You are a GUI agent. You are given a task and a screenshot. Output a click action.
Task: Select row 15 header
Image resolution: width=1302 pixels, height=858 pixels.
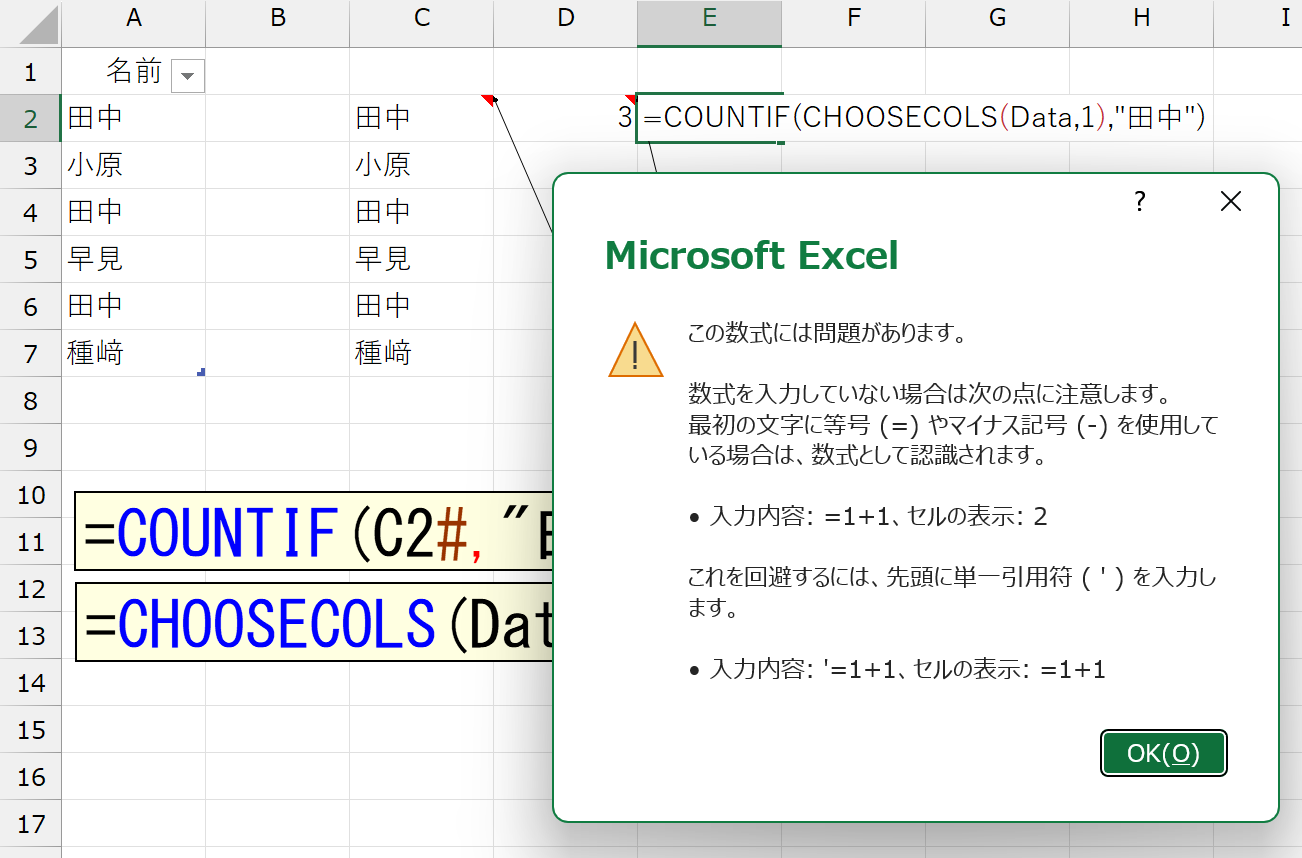click(x=30, y=729)
